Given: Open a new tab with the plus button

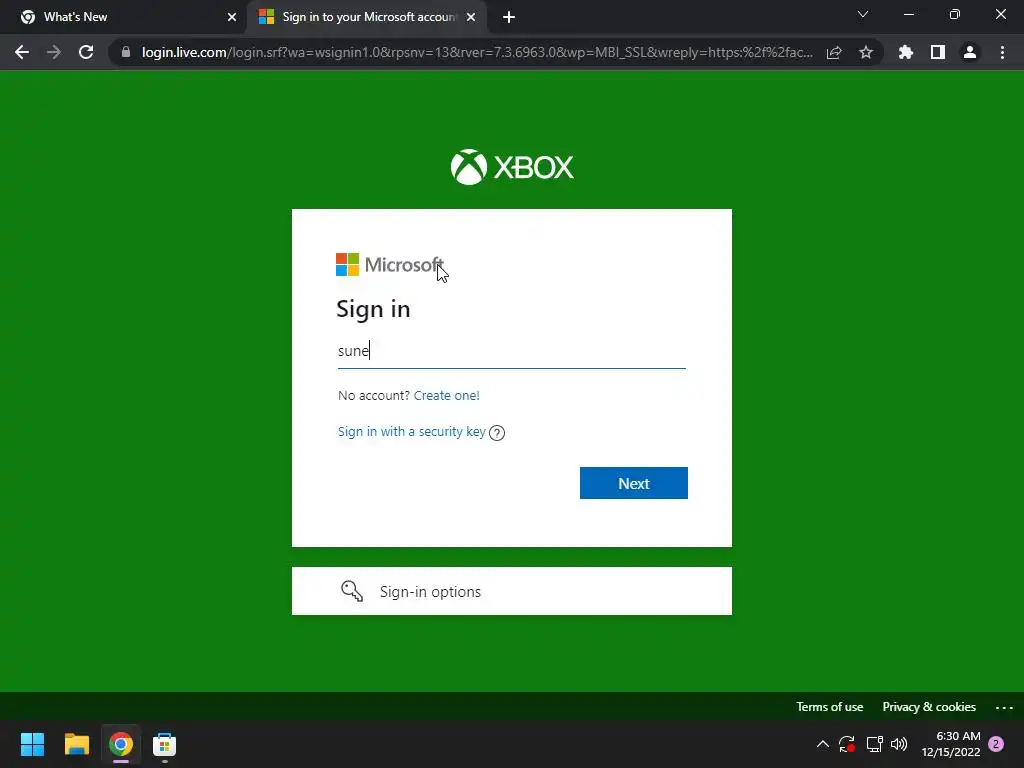Looking at the screenshot, I should tap(509, 18).
